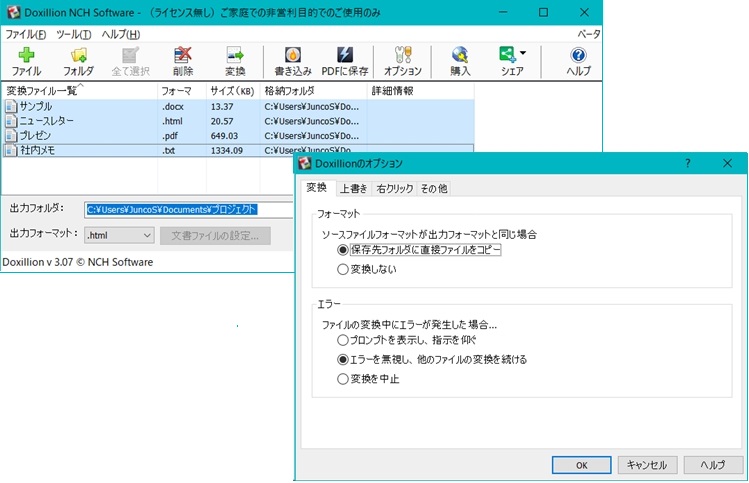This screenshot has height=483, width=749.
Task: Select the サンプル file row
Action: coord(238,106)
